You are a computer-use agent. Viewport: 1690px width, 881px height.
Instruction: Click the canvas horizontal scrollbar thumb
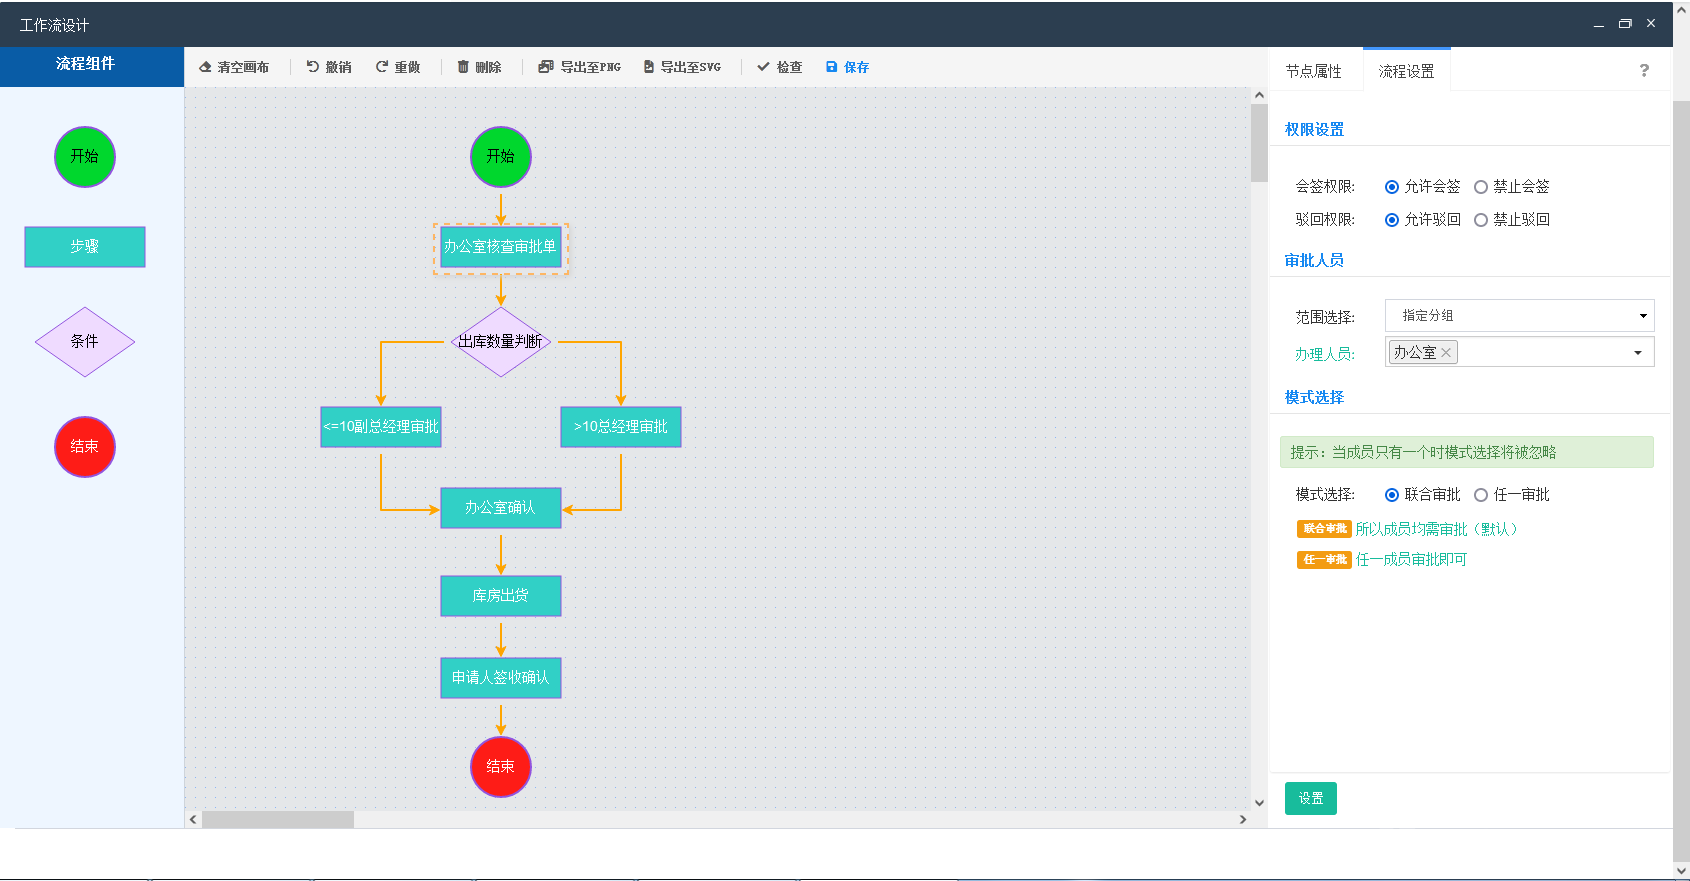tap(278, 819)
